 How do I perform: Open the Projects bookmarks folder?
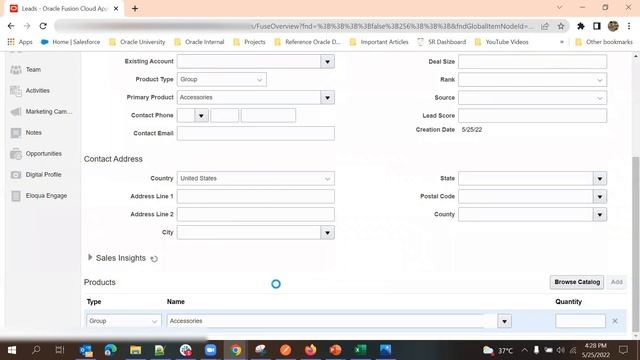(249, 42)
